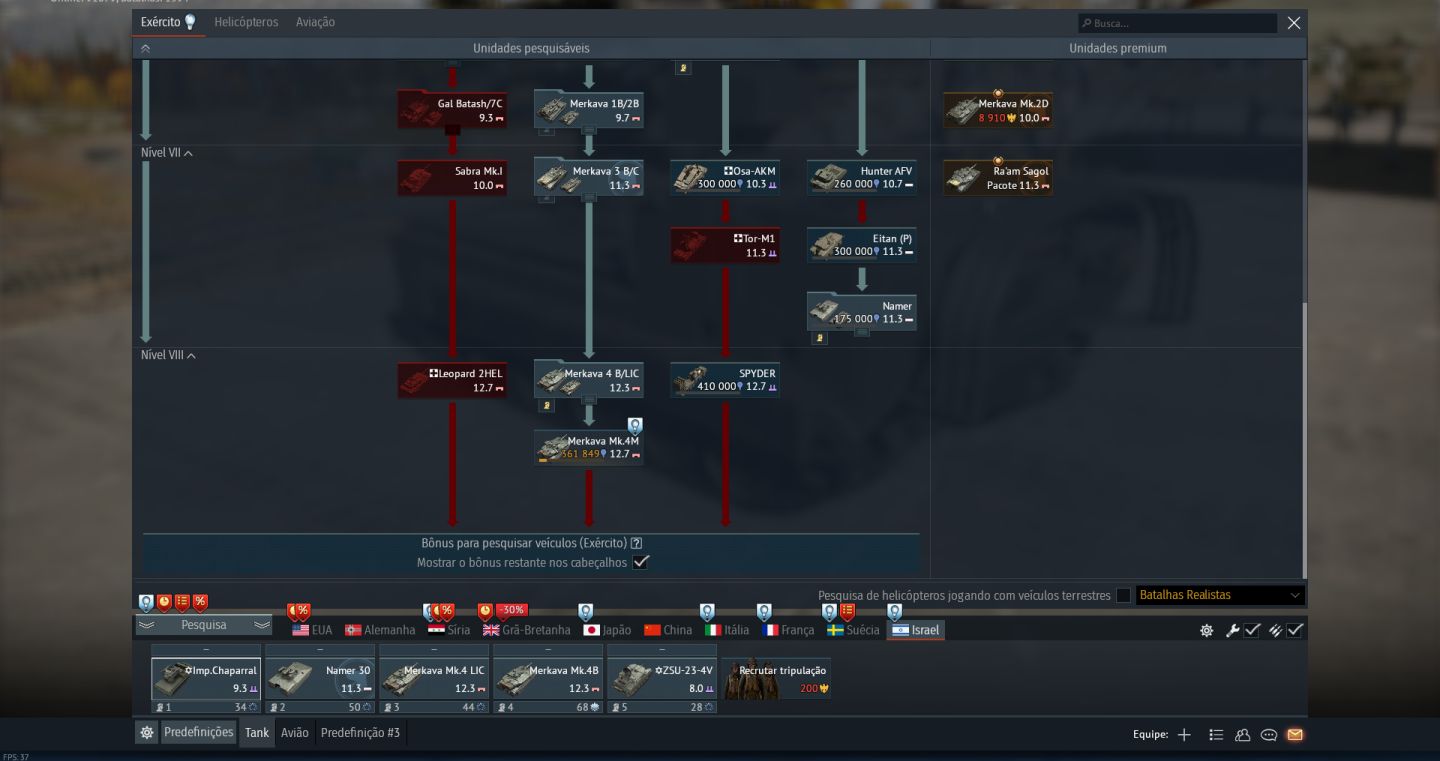Image resolution: width=1440 pixels, height=761 pixels.
Task: Collapse the tree with top-left double chevron
Action: coord(145,48)
